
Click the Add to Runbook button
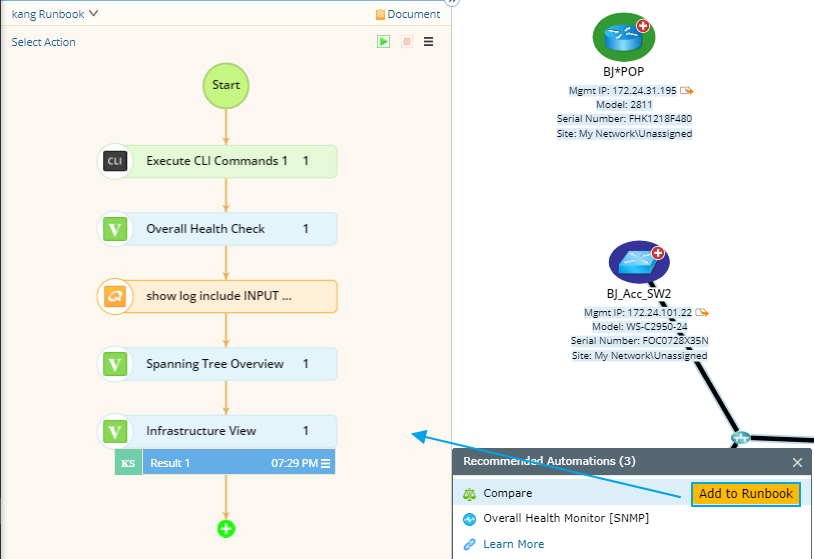pyautogui.click(x=745, y=494)
